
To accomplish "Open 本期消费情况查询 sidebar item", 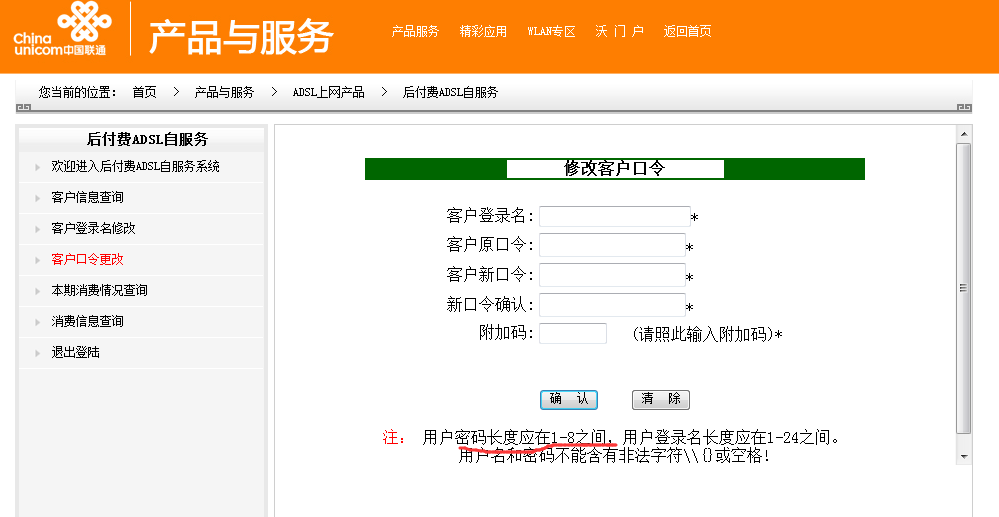I will tap(99, 291).
